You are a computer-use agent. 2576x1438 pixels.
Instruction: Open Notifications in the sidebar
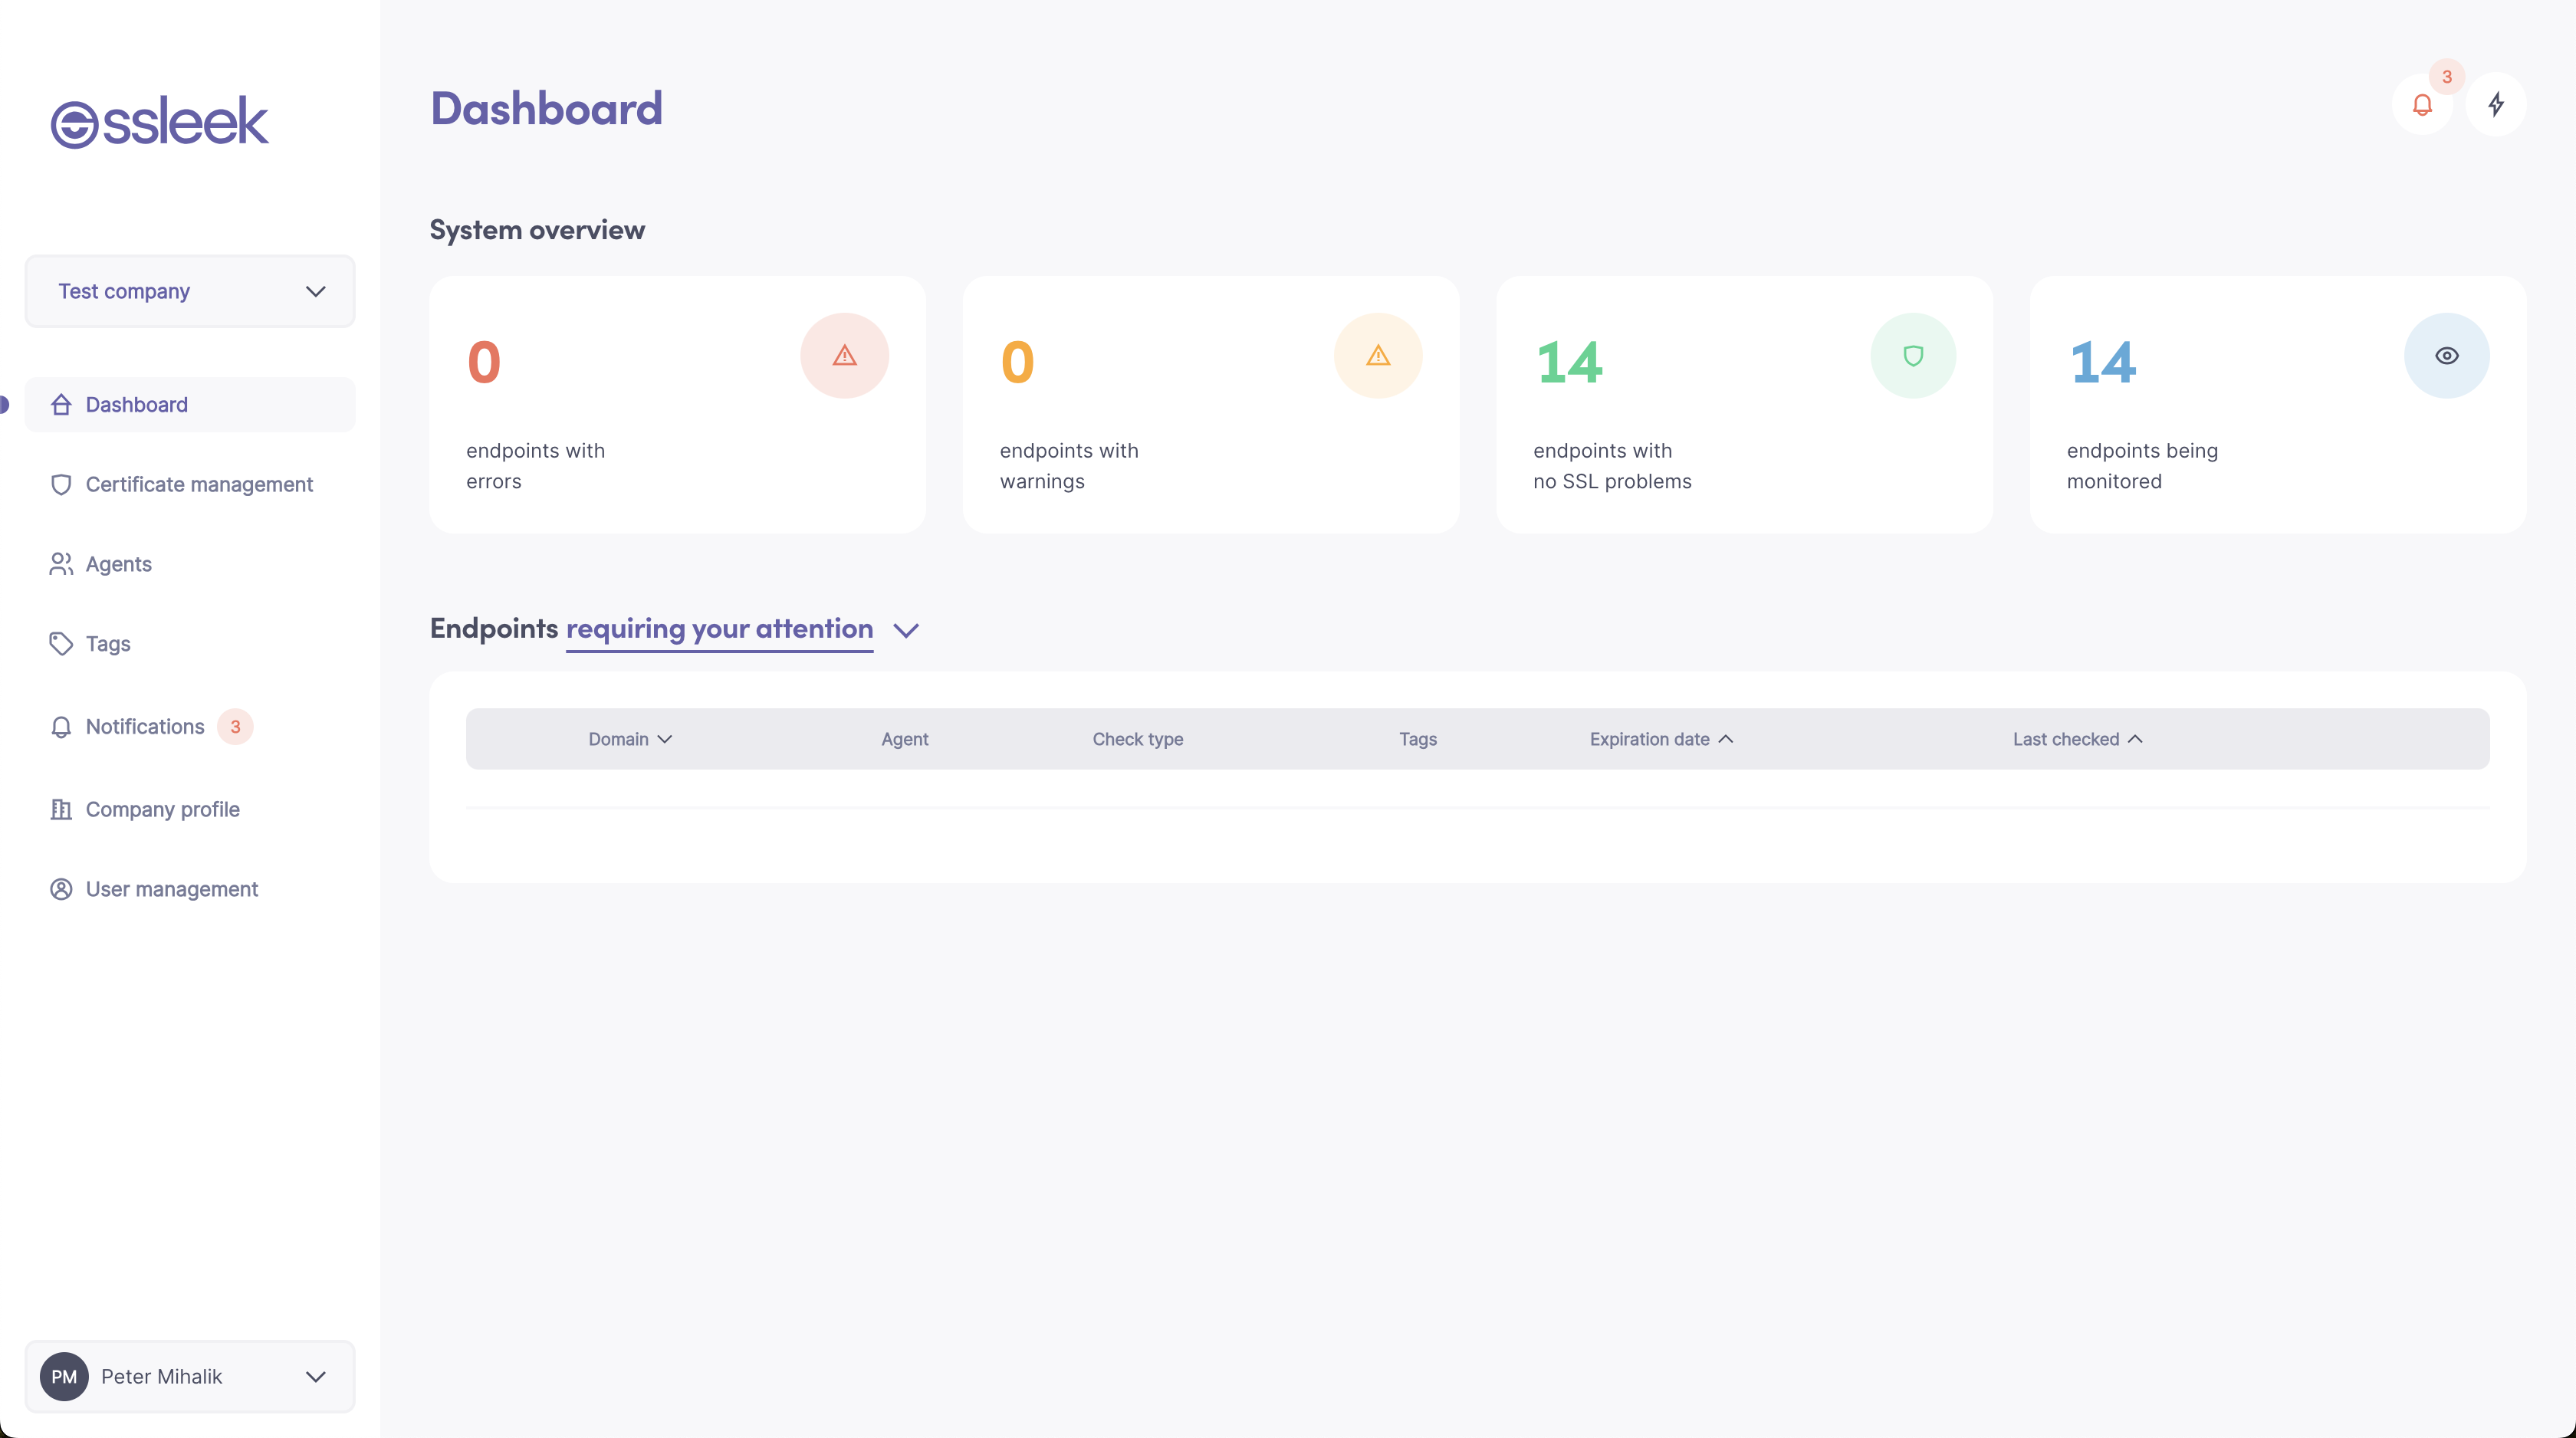pyautogui.click(x=145, y=727)
